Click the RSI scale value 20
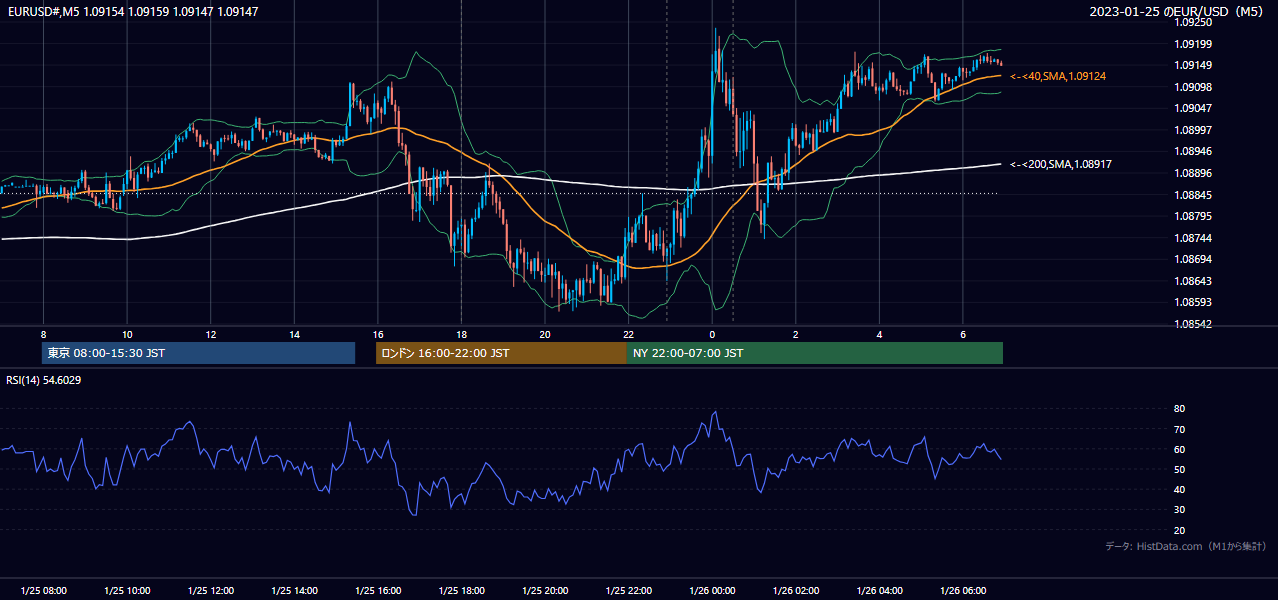 click(1179, 530)
